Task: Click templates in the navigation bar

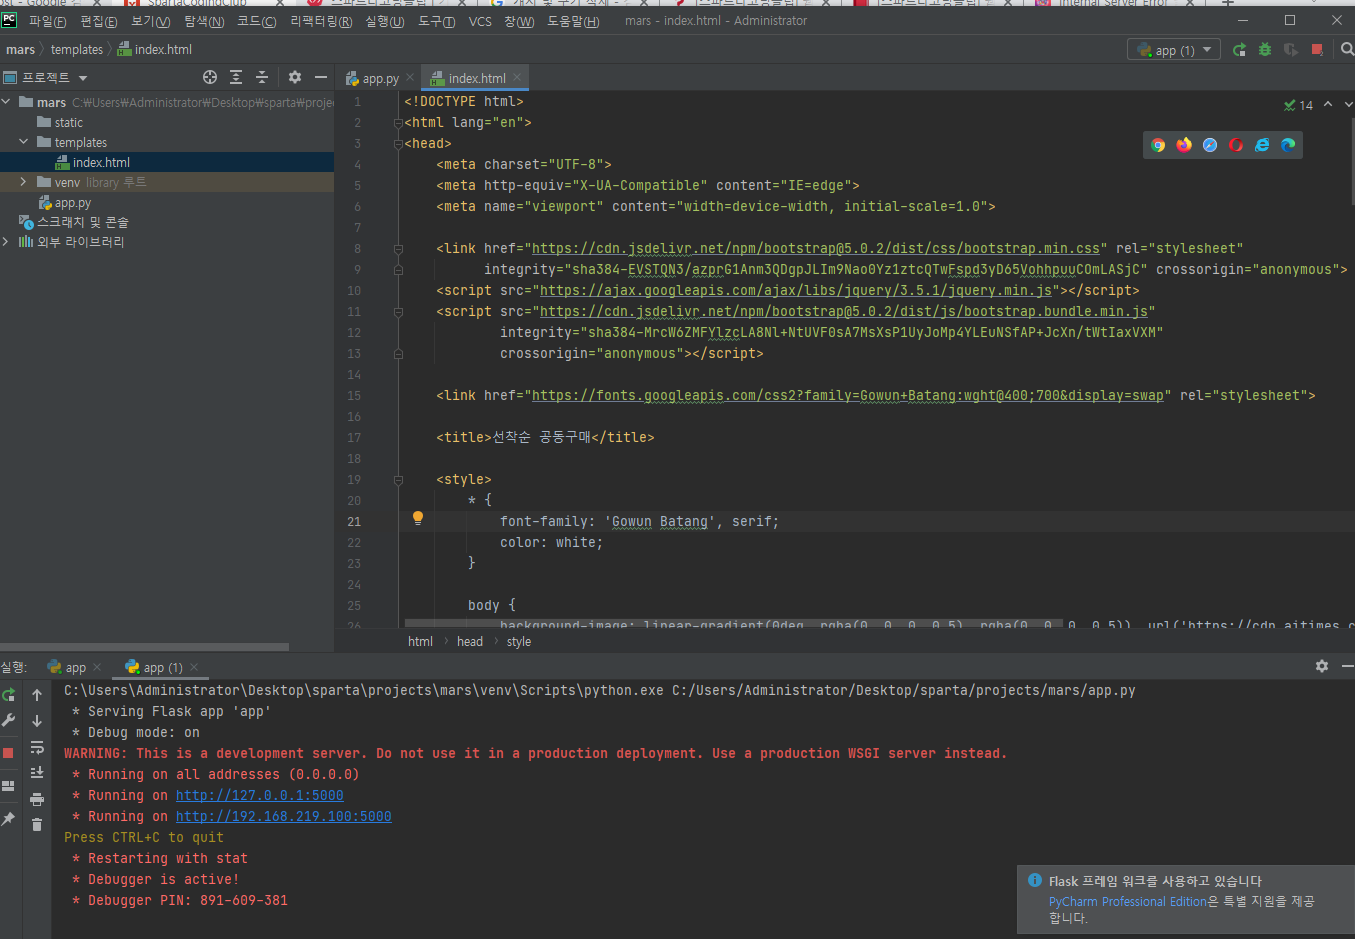Action: 77,49
